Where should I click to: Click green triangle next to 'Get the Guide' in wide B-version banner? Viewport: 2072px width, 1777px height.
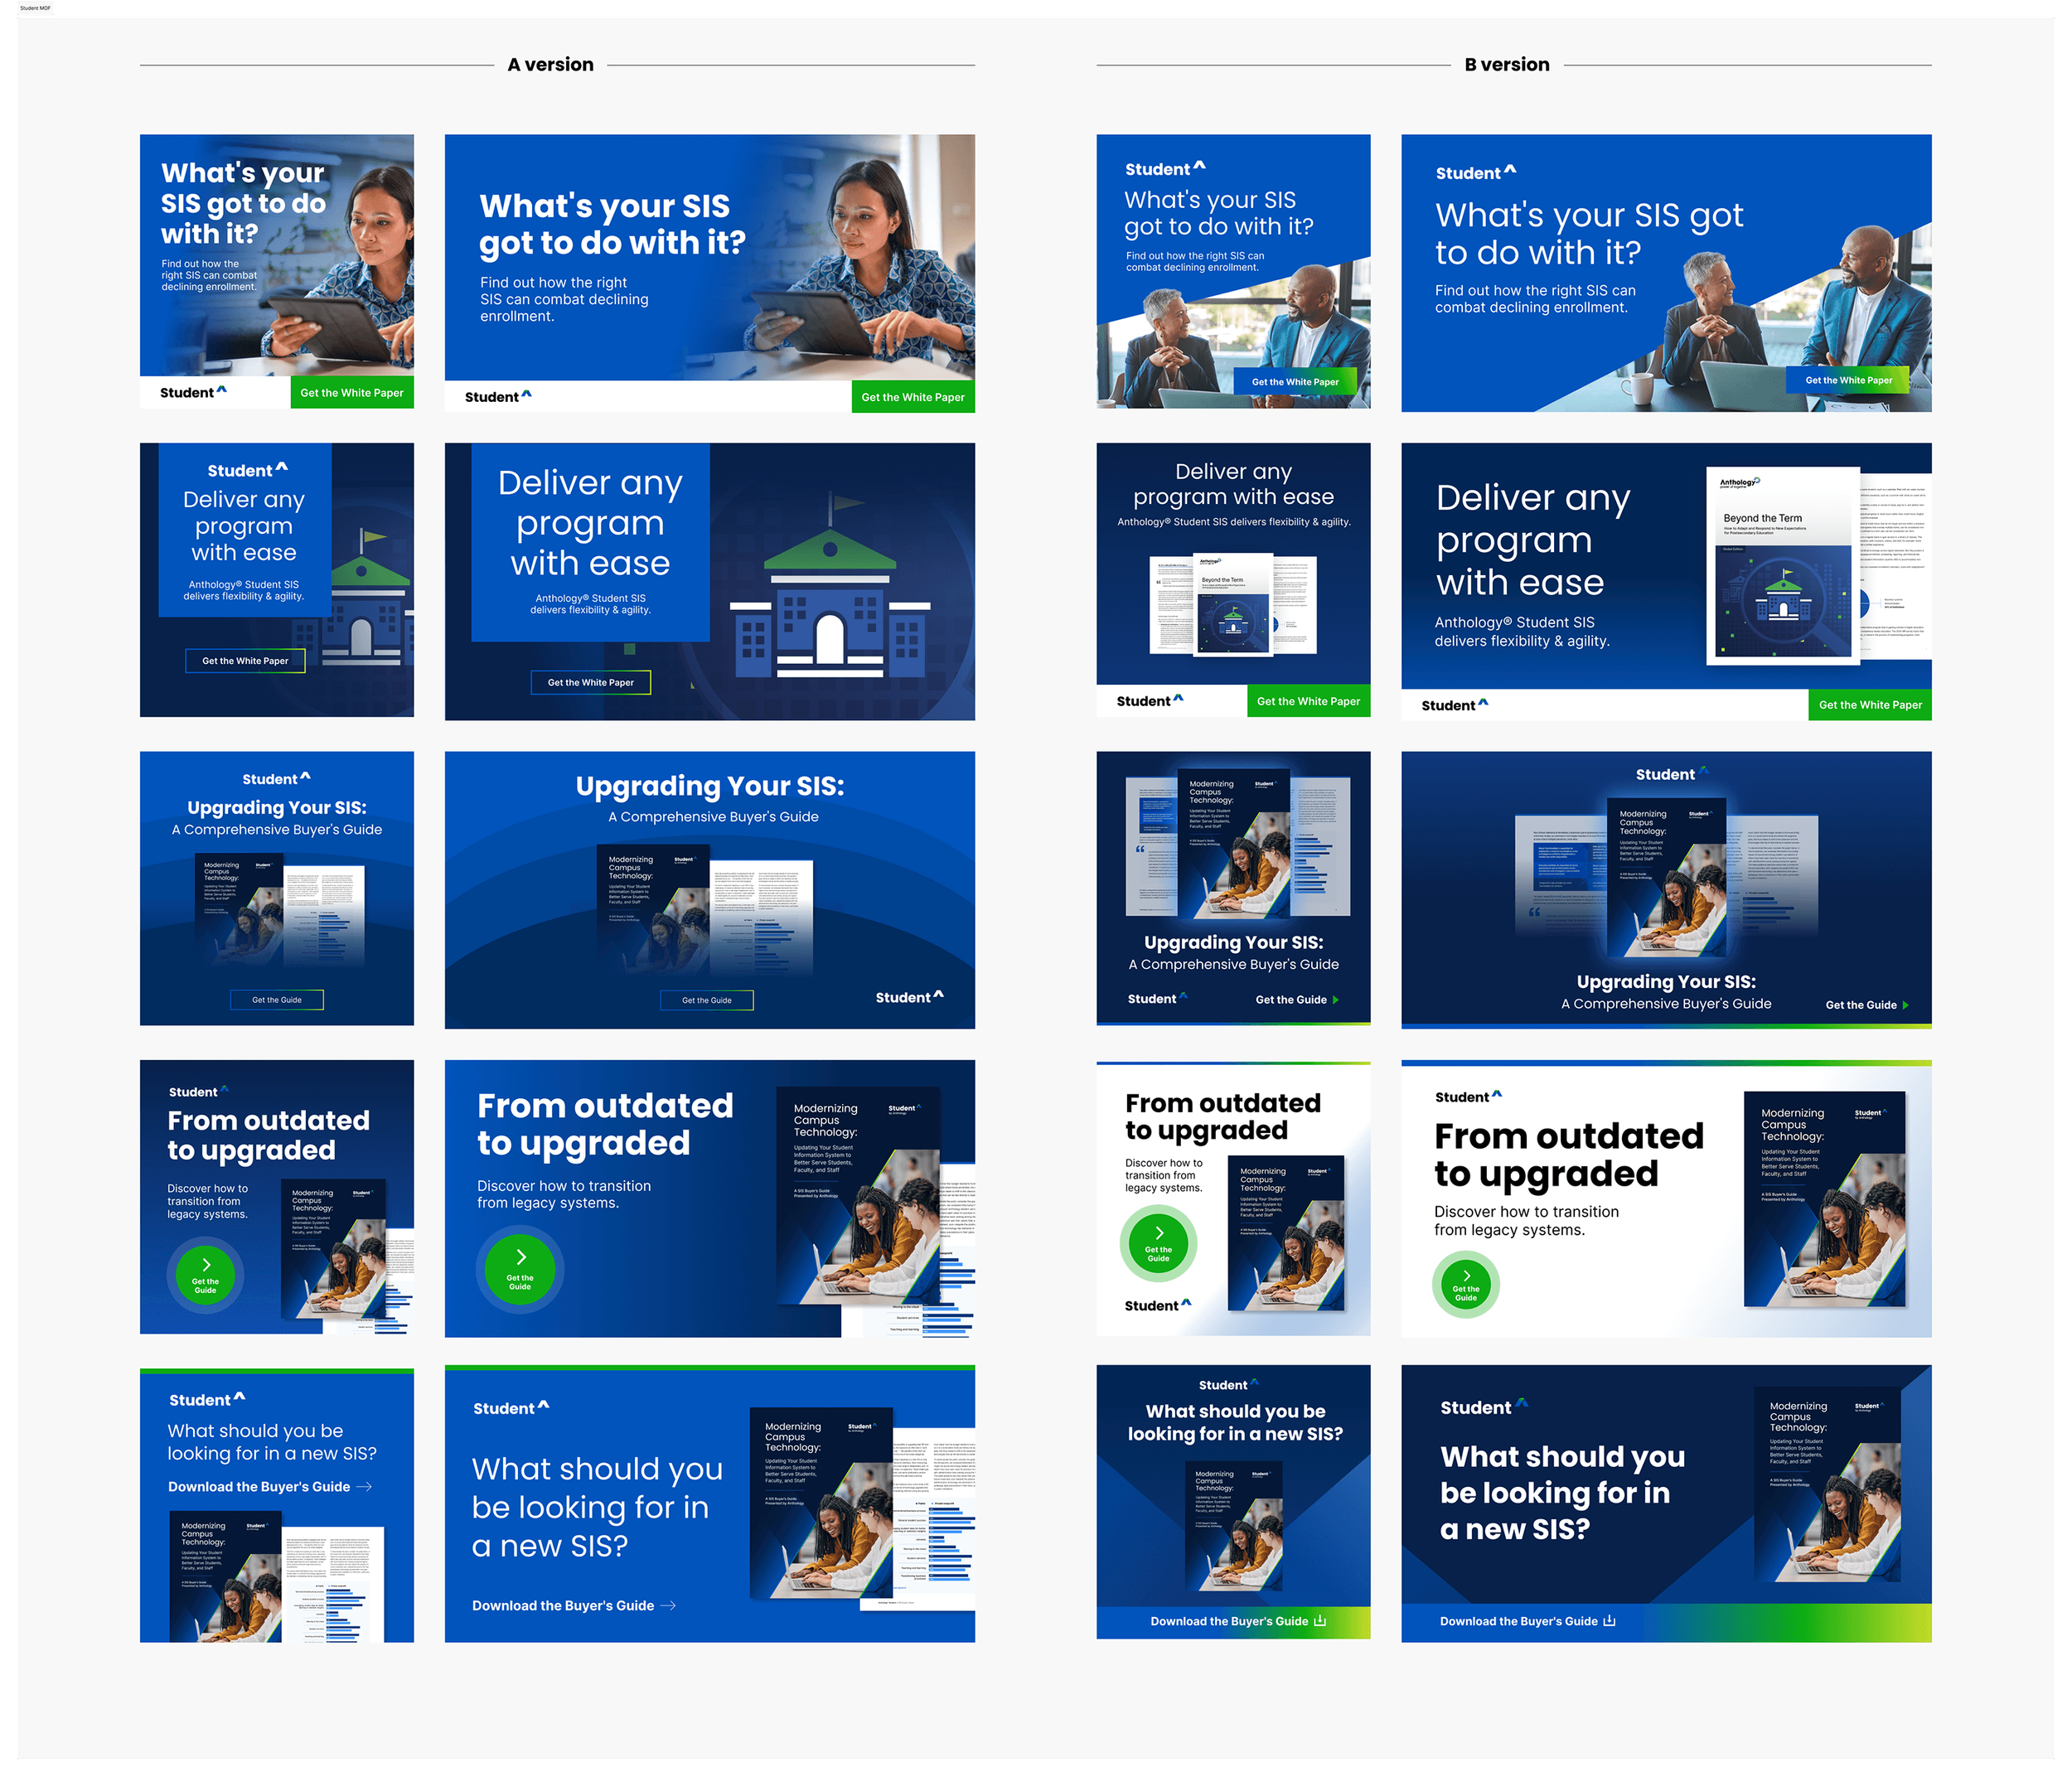point(1905,1005)
